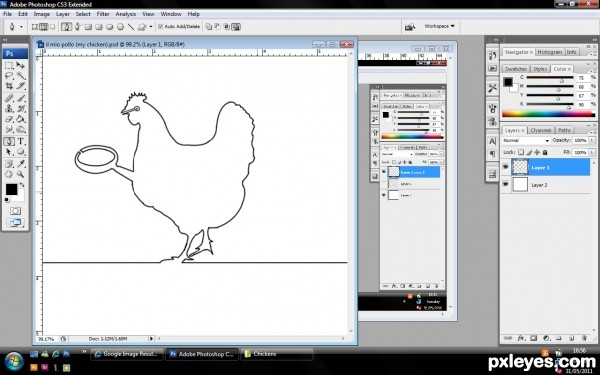Open tool preset picker dropdown arrow
This screenshot has height=375, width=600.
click(21, 27)
